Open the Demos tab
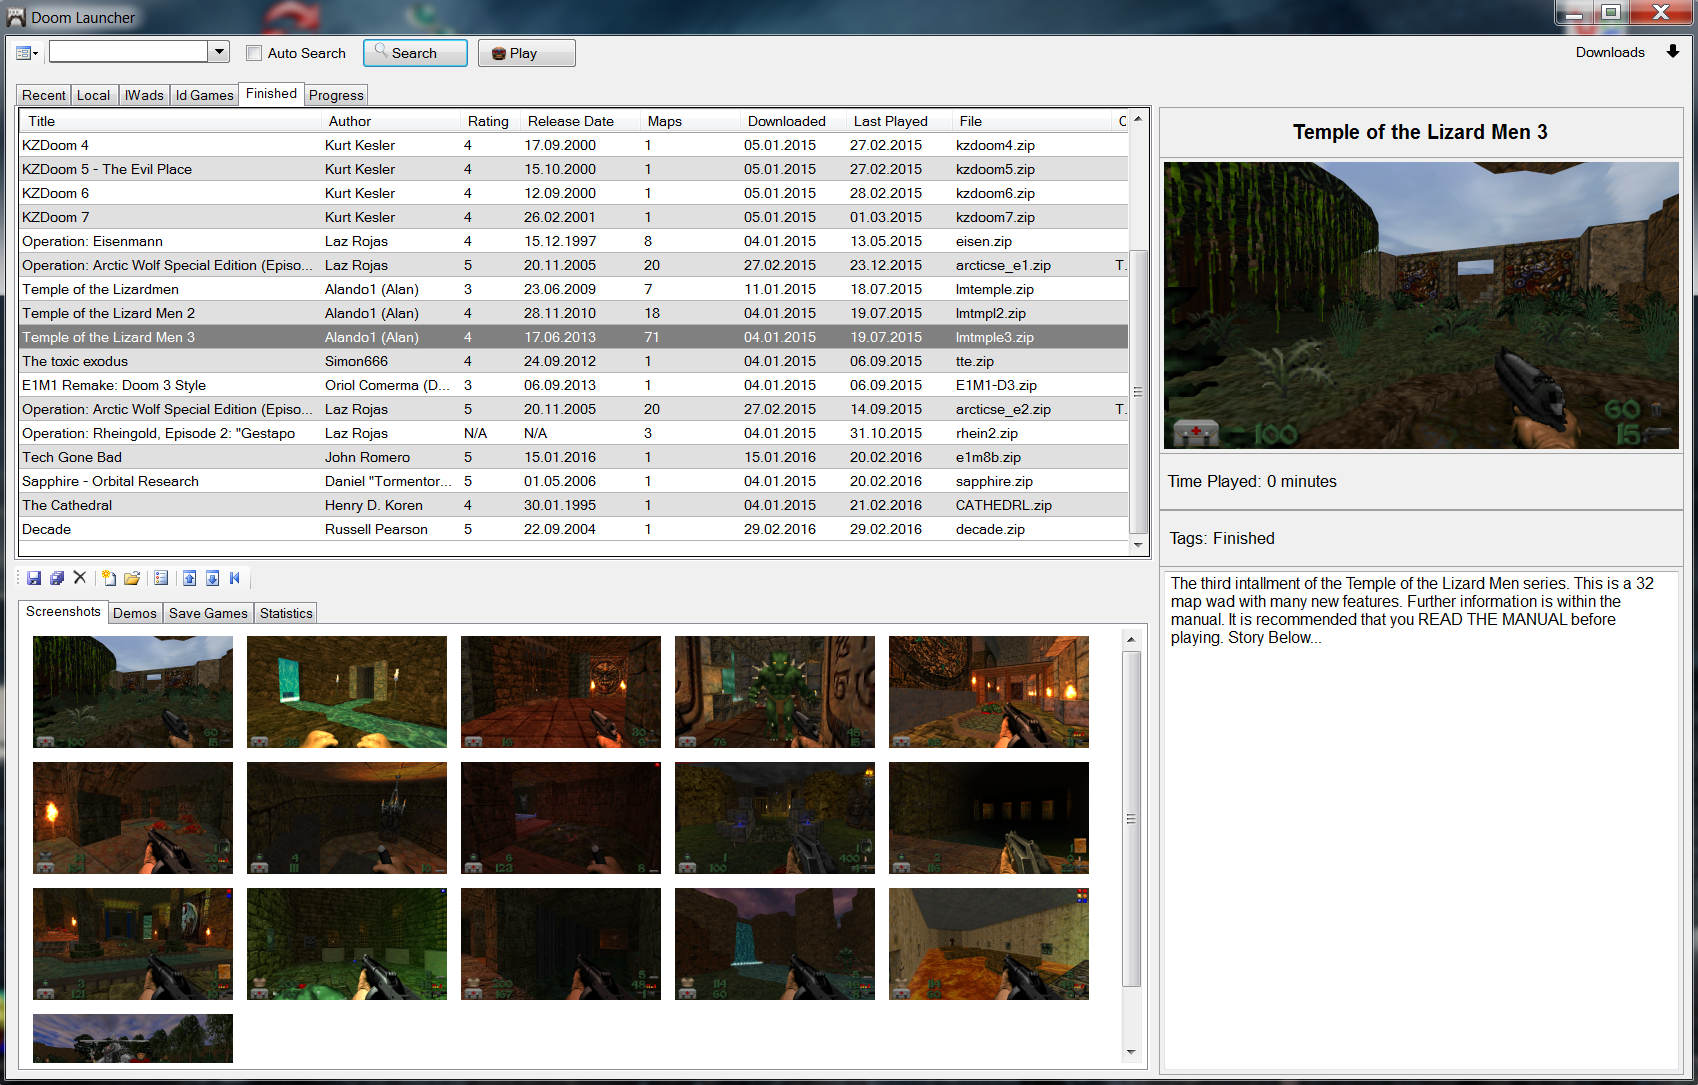Image resolution: width=1698 pixels, height=1085 pixels. (135, 613)
